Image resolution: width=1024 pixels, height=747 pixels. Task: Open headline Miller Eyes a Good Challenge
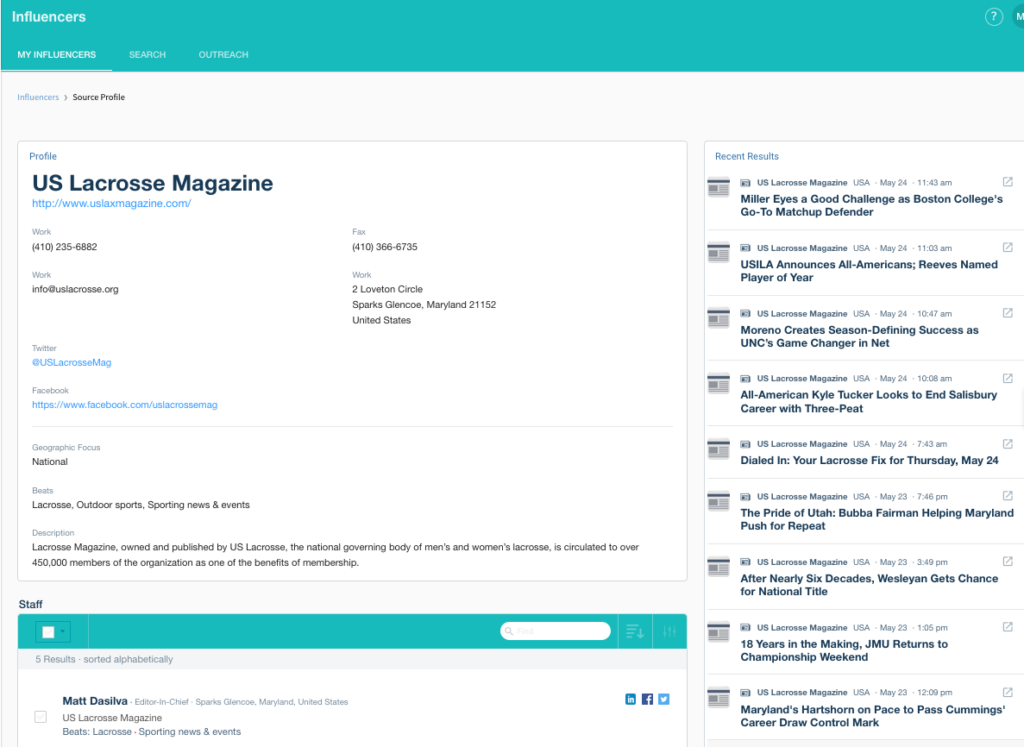871,206
